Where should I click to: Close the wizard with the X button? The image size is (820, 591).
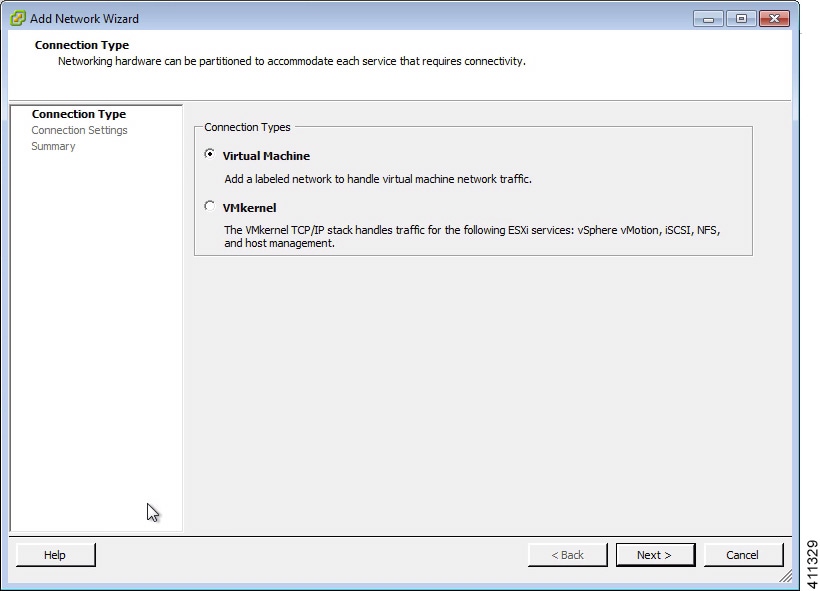tap(775, 19)
